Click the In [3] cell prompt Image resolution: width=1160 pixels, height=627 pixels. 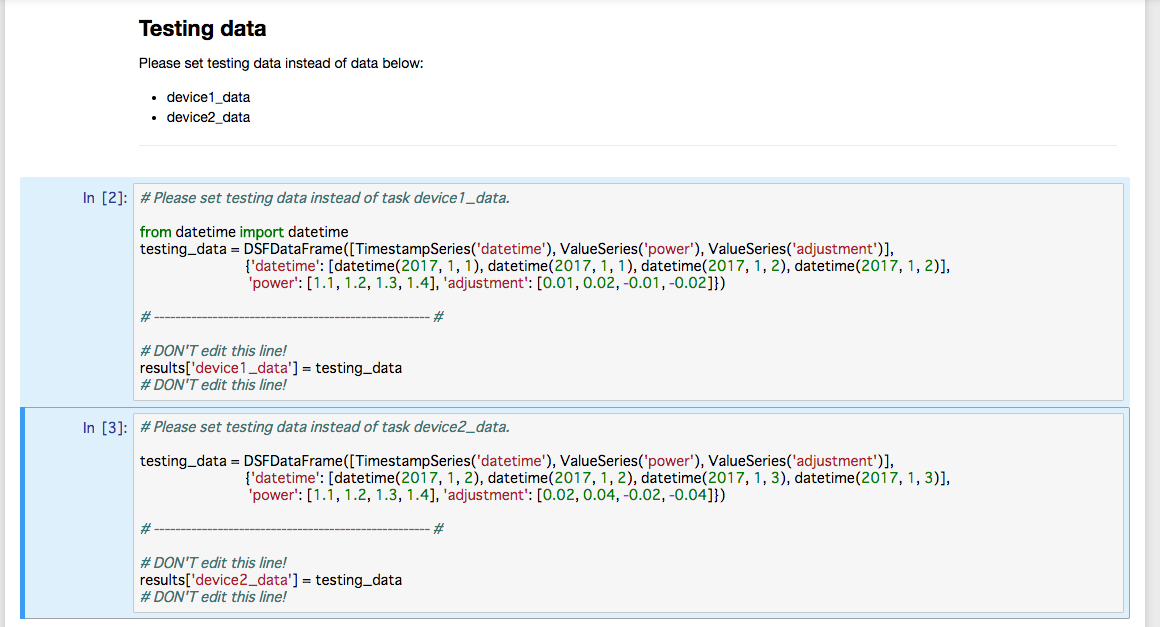(104, 428)
